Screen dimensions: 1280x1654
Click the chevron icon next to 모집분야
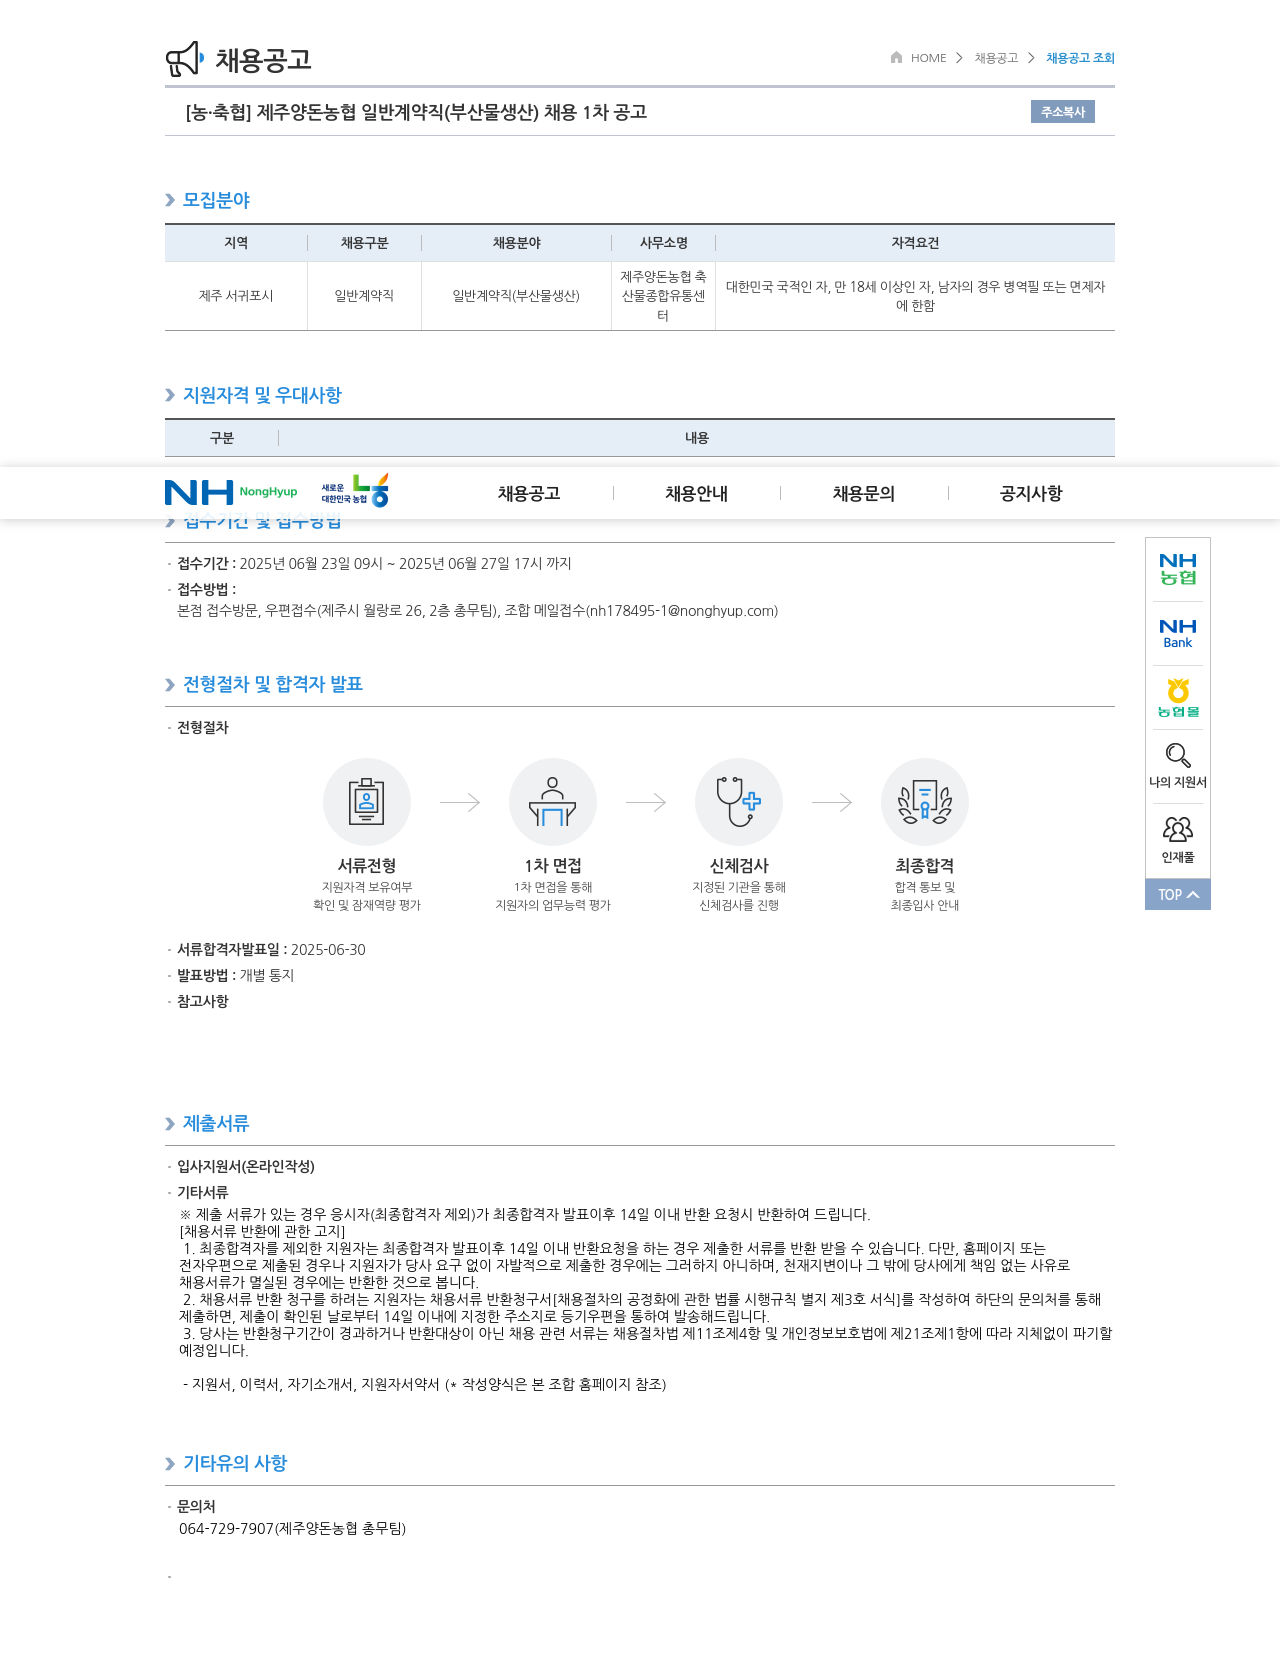(x=170, y=200)
